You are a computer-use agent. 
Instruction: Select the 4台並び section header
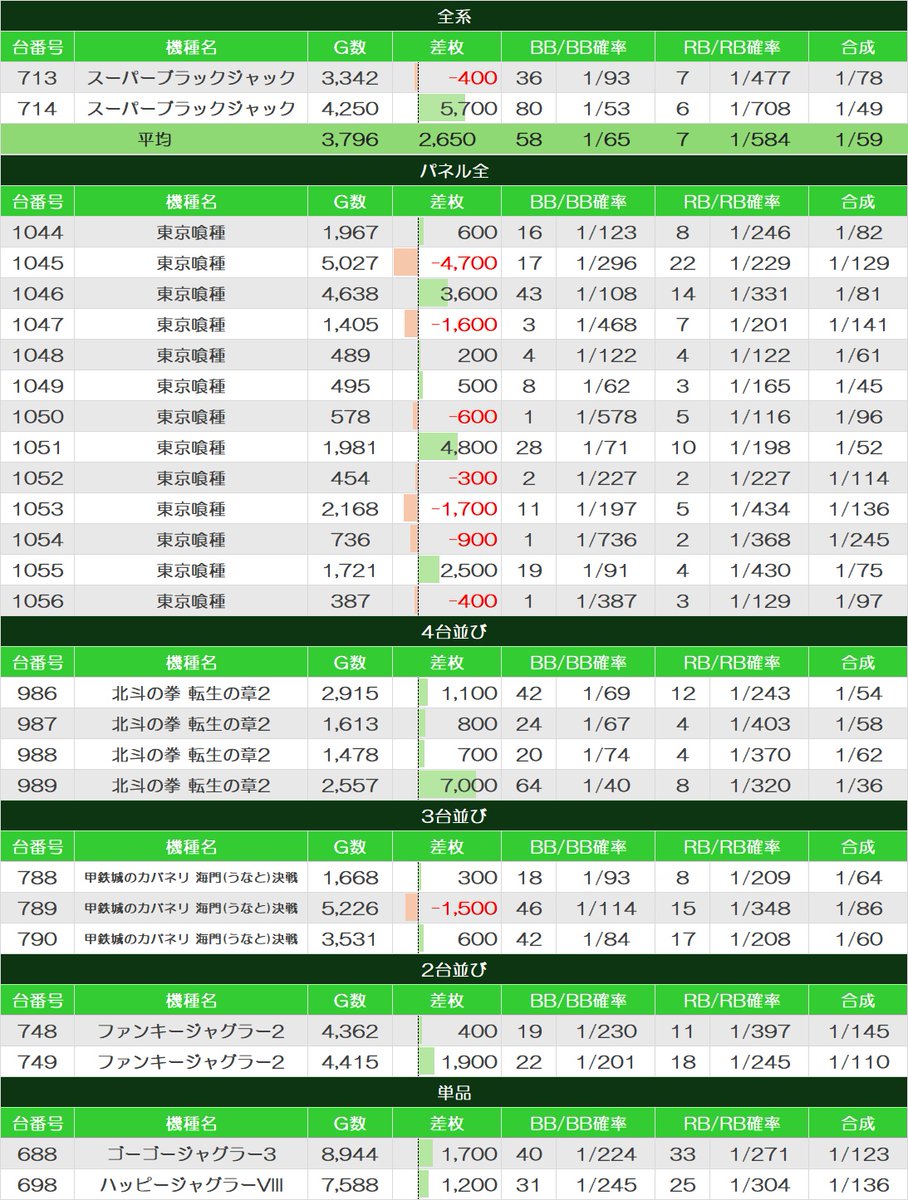pyautogui.click(x=454, y=632)
